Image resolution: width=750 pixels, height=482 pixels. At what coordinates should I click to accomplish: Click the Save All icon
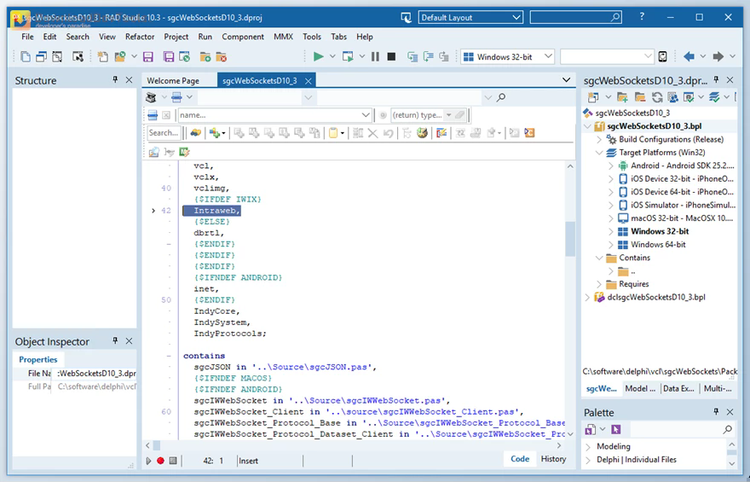tap(168, 57)
